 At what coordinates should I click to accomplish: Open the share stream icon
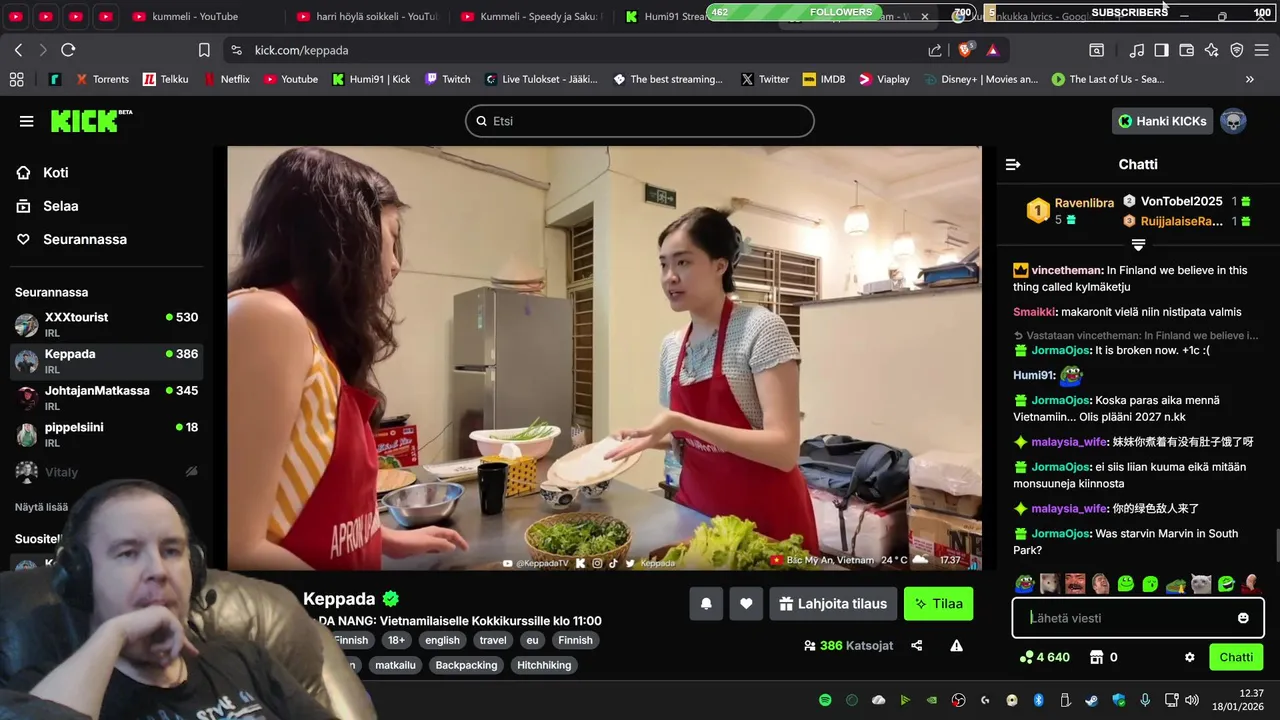point(916,646)
